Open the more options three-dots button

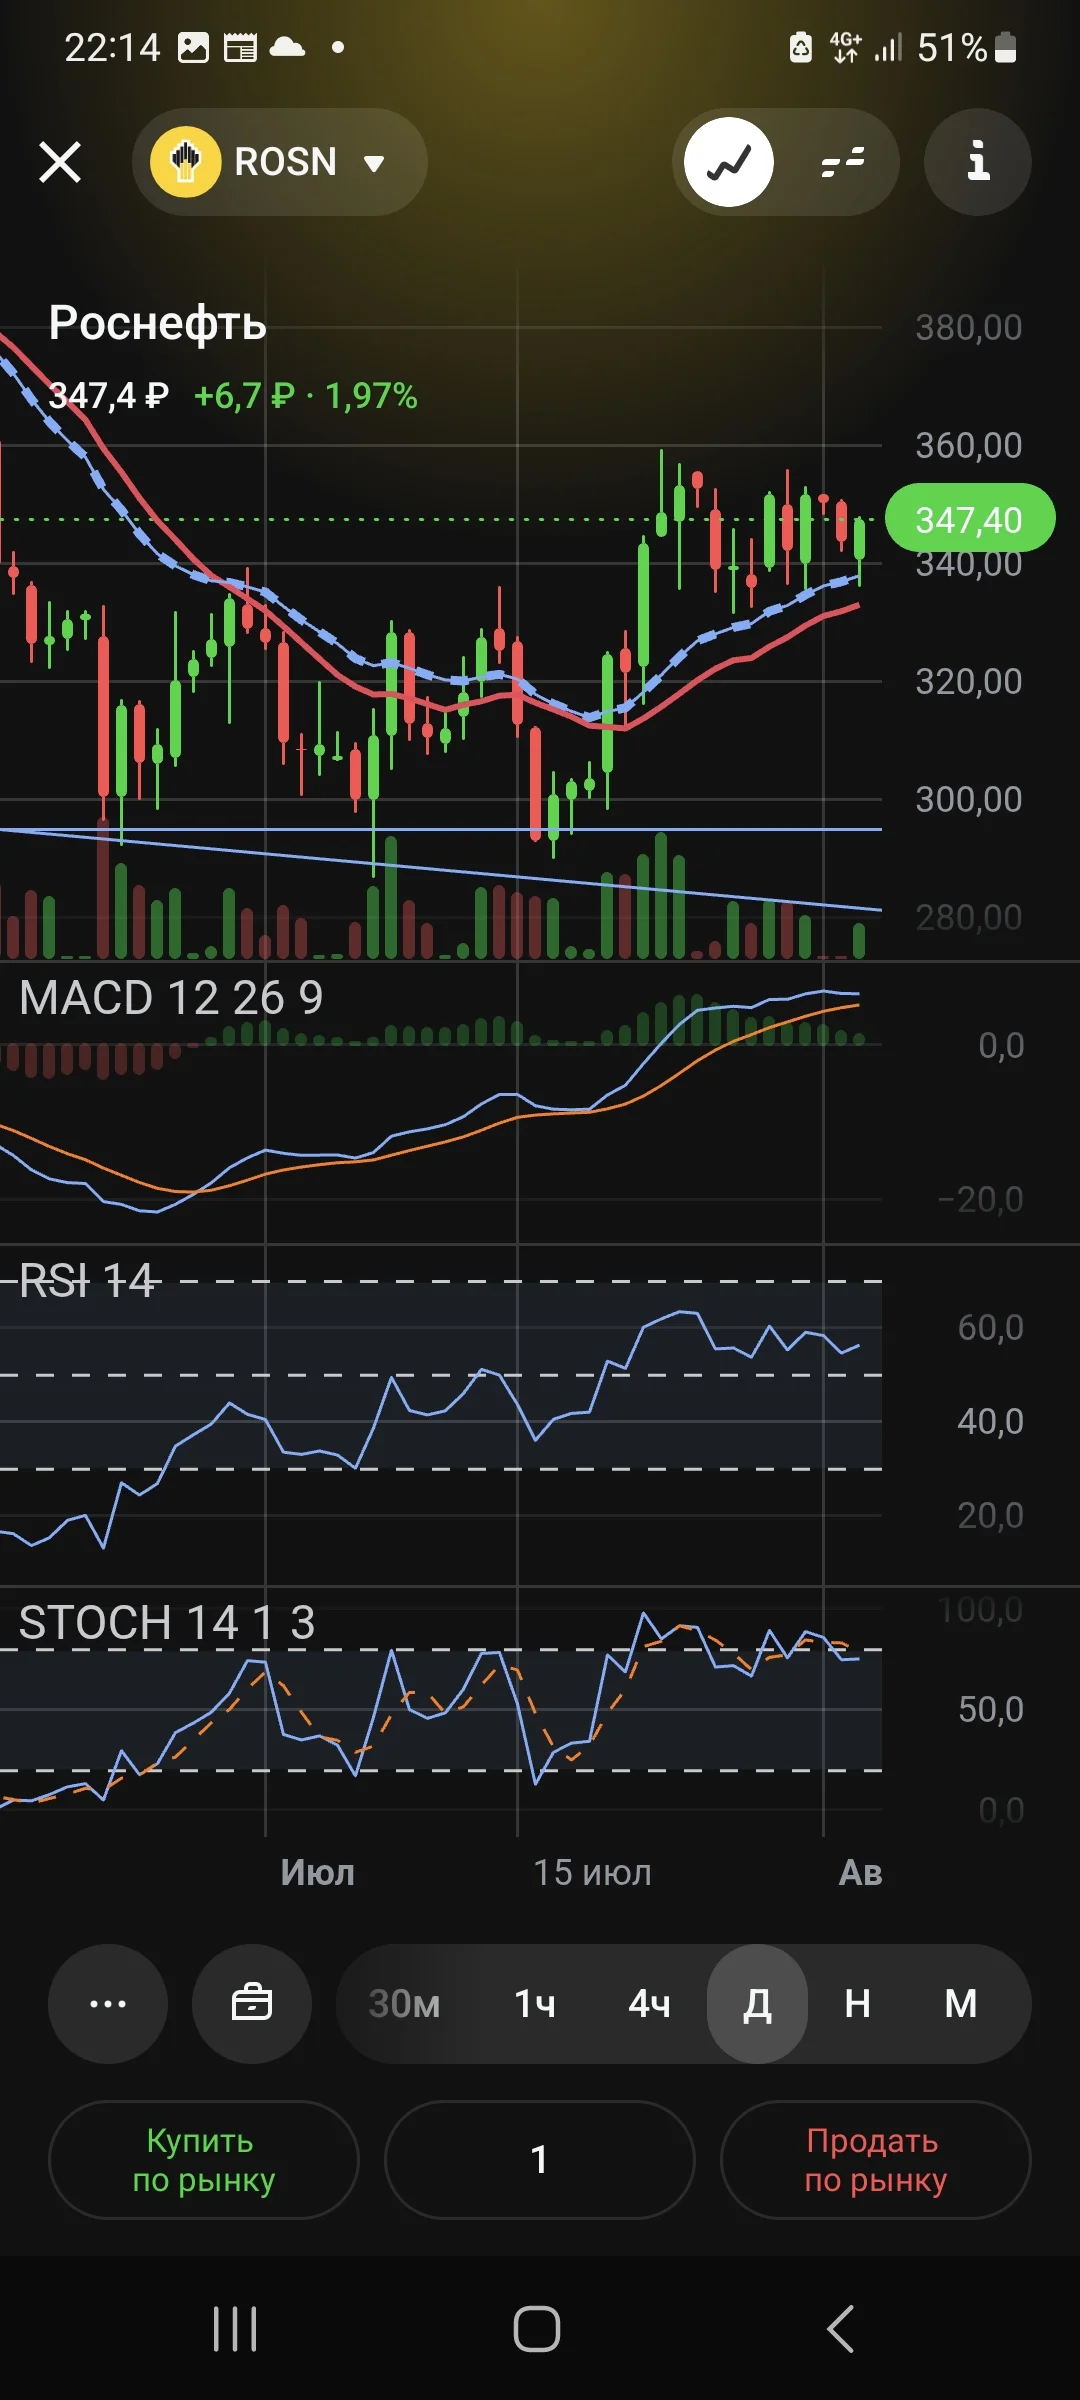tap(108, 2004)
